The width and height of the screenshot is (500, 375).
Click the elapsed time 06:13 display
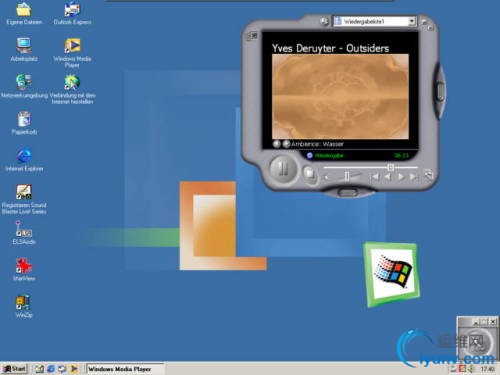[x=401, y=156]
